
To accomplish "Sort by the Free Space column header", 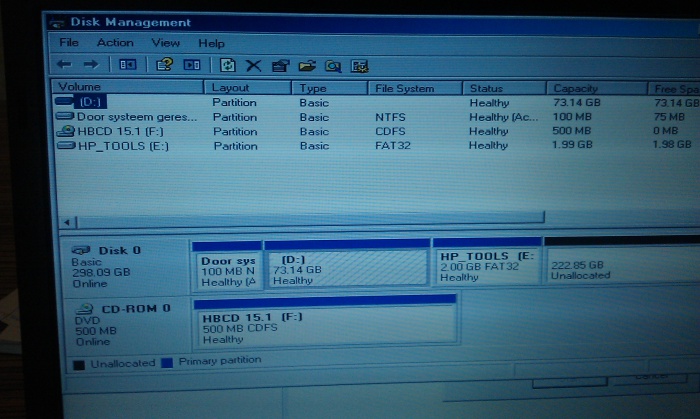I will coord(674,89).
